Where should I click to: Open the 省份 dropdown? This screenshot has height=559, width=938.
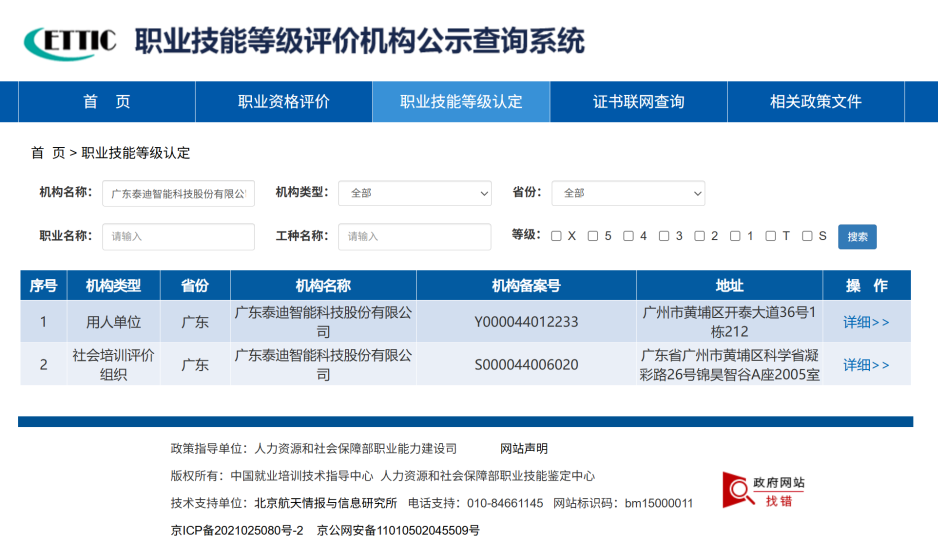coord(628,193)
